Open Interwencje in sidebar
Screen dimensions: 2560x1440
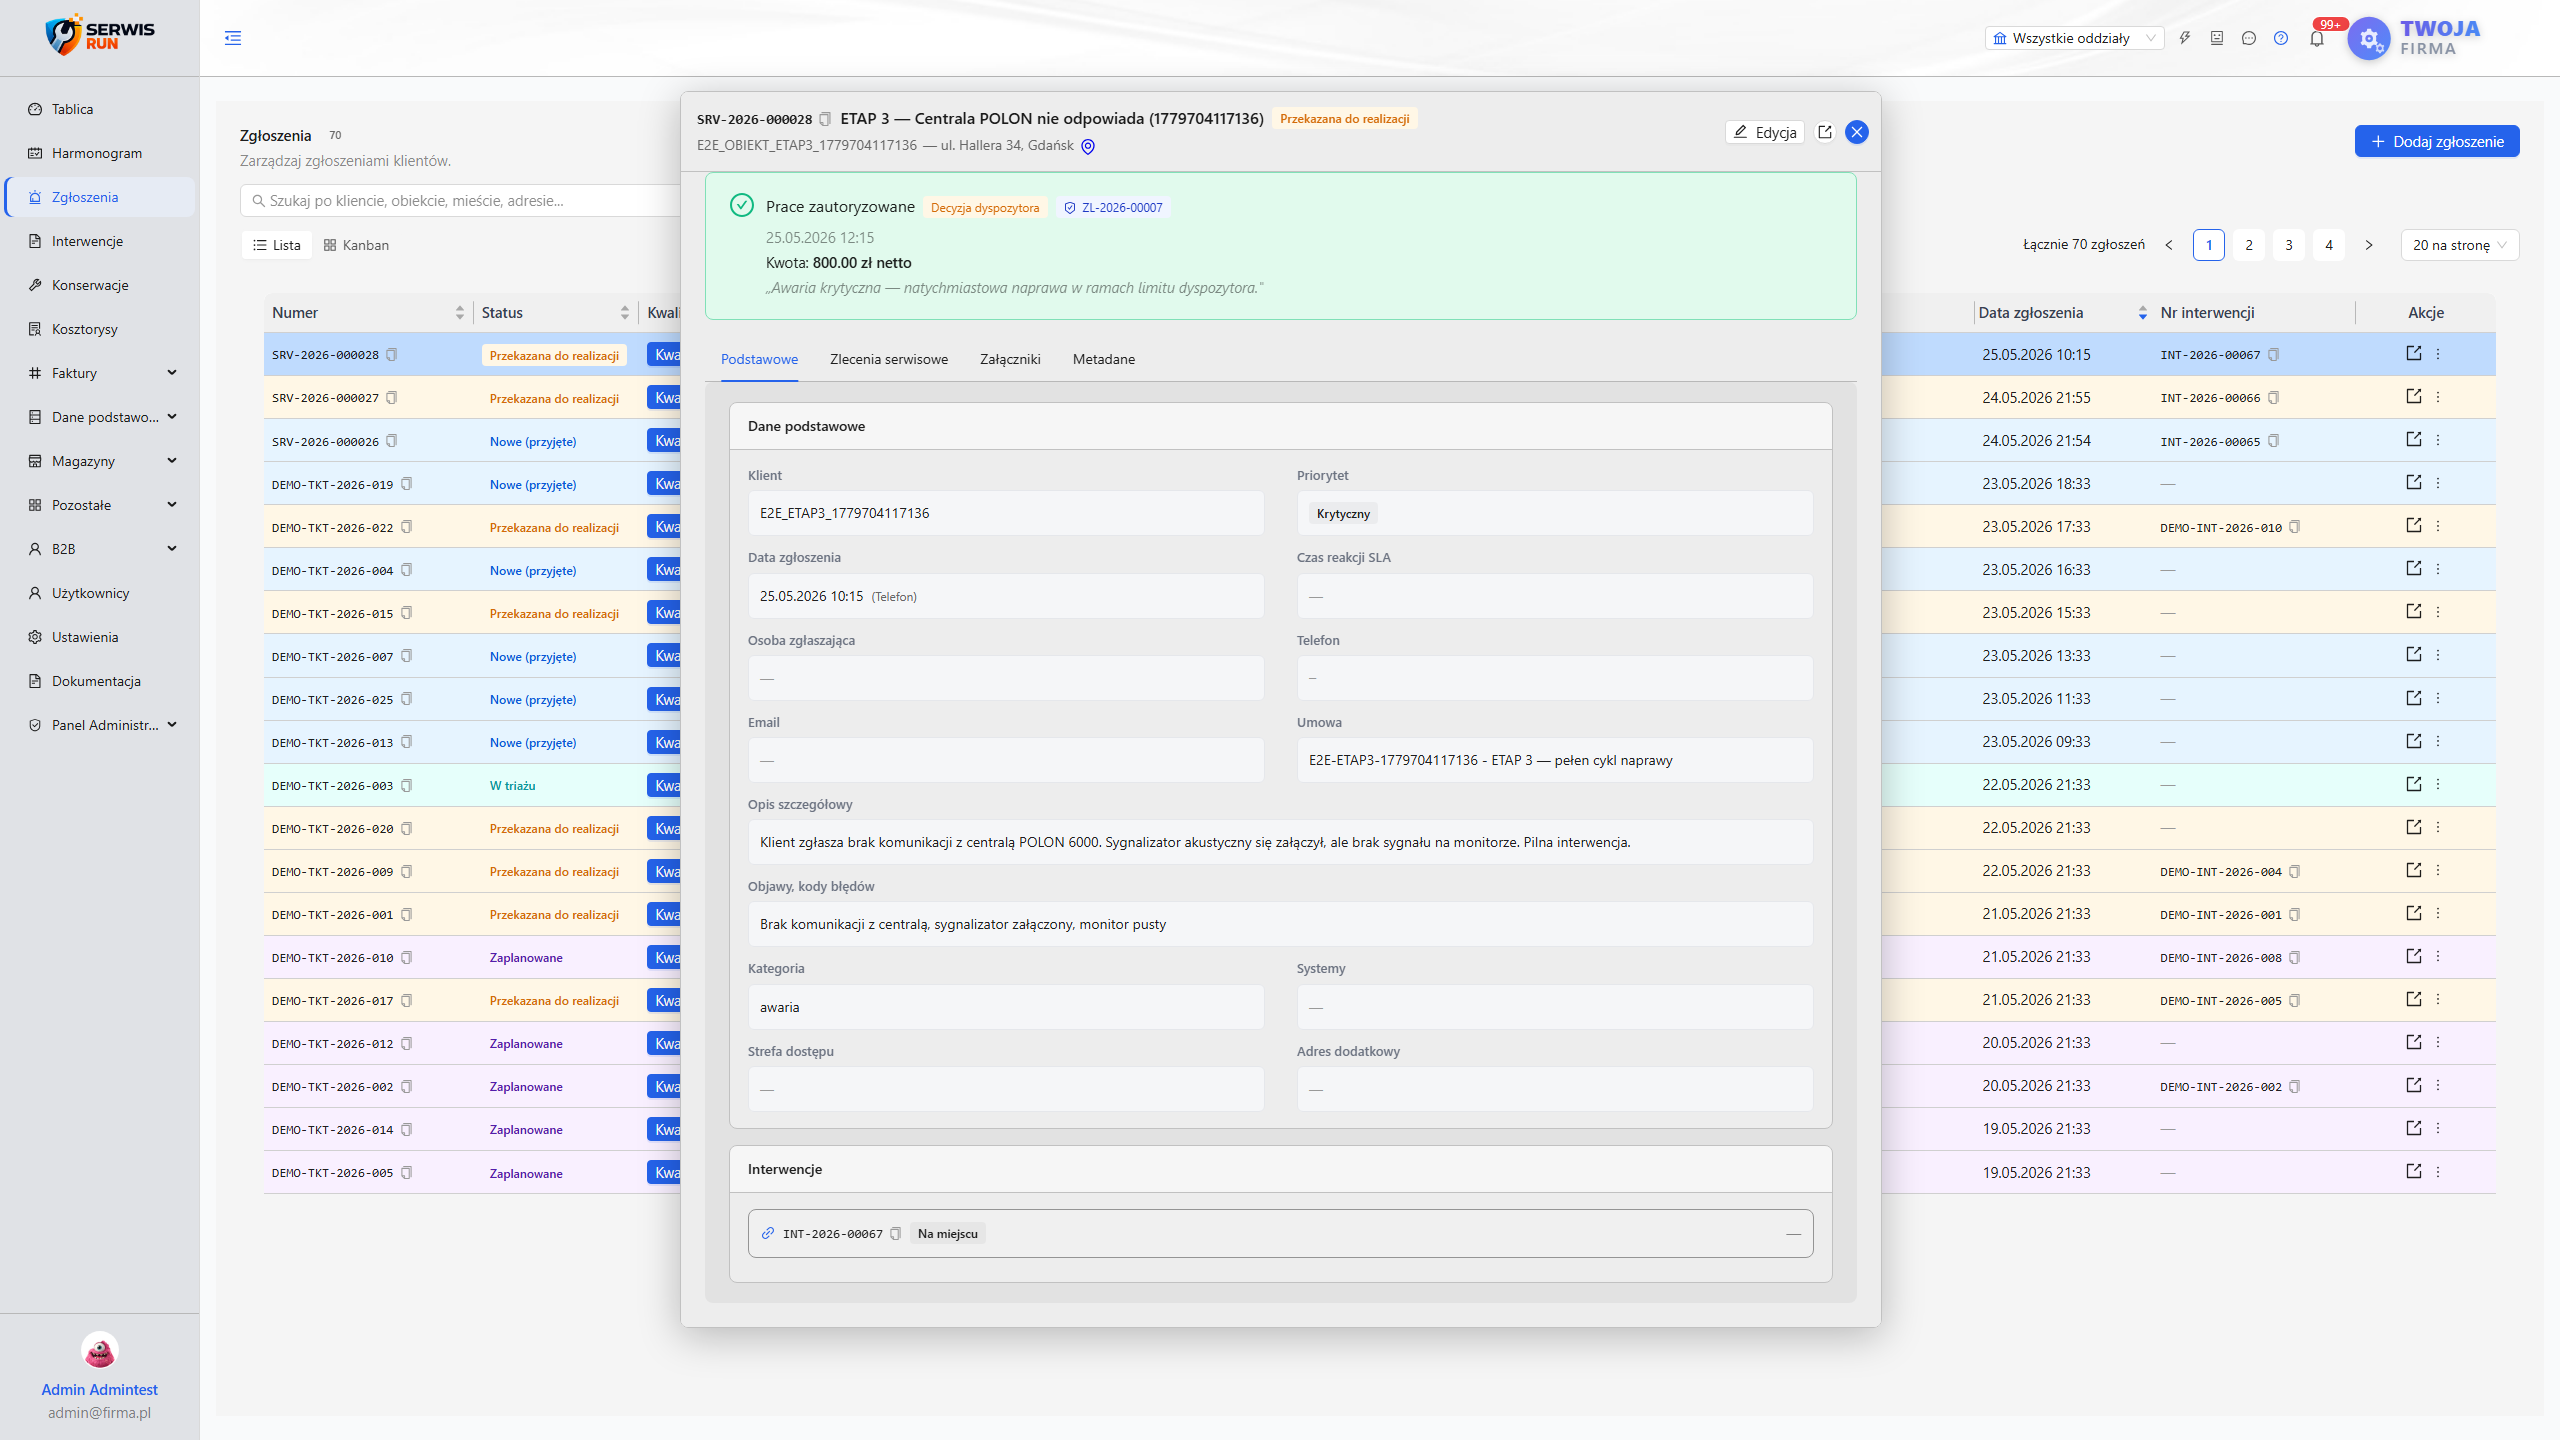tap(100, 241)
